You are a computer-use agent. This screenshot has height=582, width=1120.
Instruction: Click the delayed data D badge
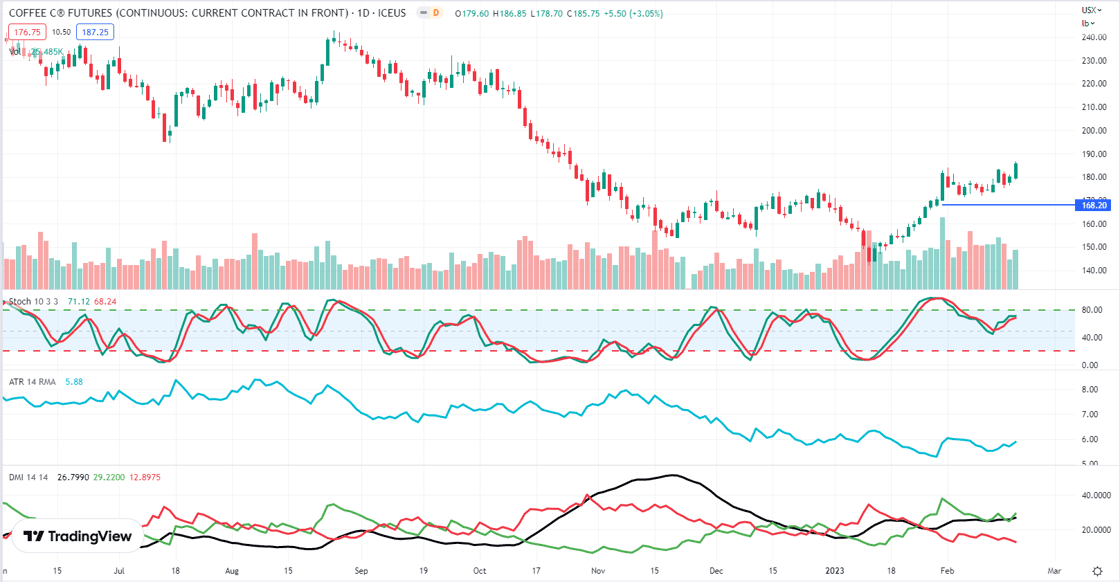tap(436, 13)
